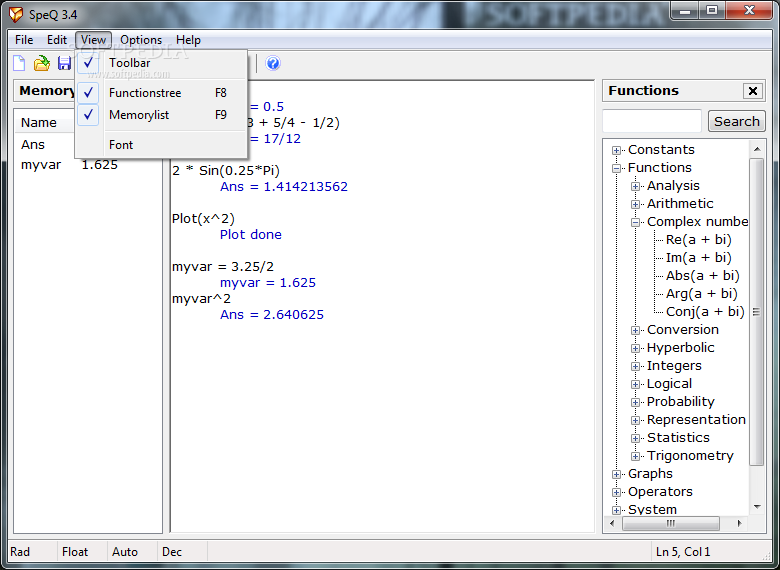The height and width of the screenshot is (570, 780).
Task: Expand the Integers tree node
Action: pyautogui.click(x=635, y=366)
